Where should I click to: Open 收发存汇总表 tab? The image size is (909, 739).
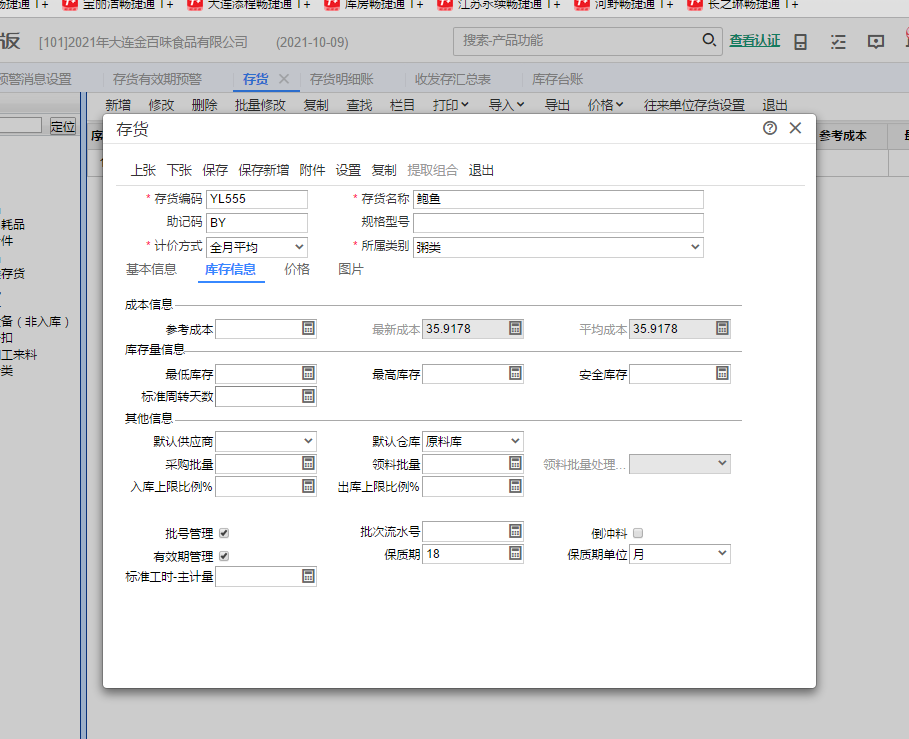coord(453,79)
